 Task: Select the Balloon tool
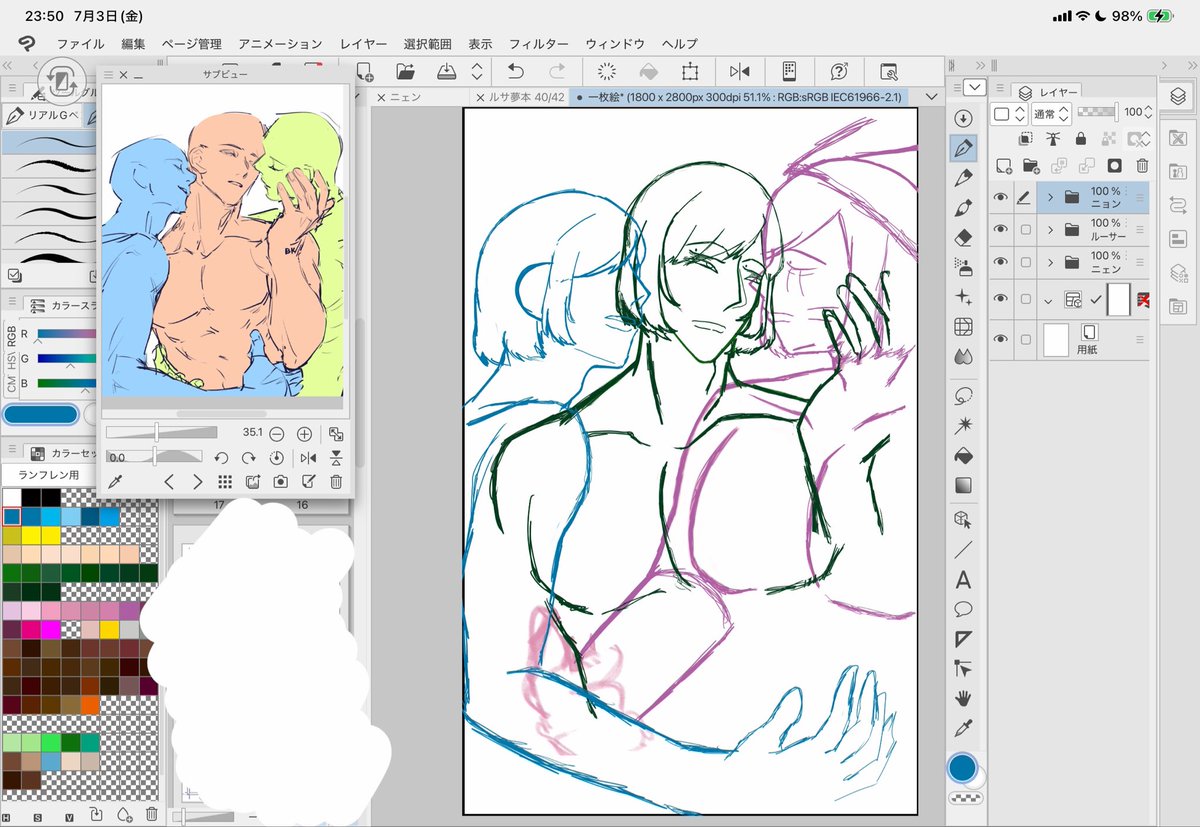click(964, 609)
